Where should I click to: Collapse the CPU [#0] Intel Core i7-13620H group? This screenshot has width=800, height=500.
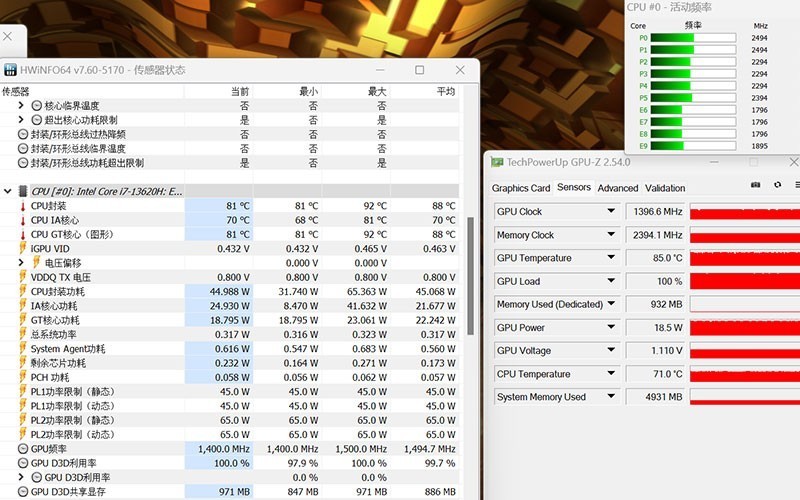click(9, 190)
